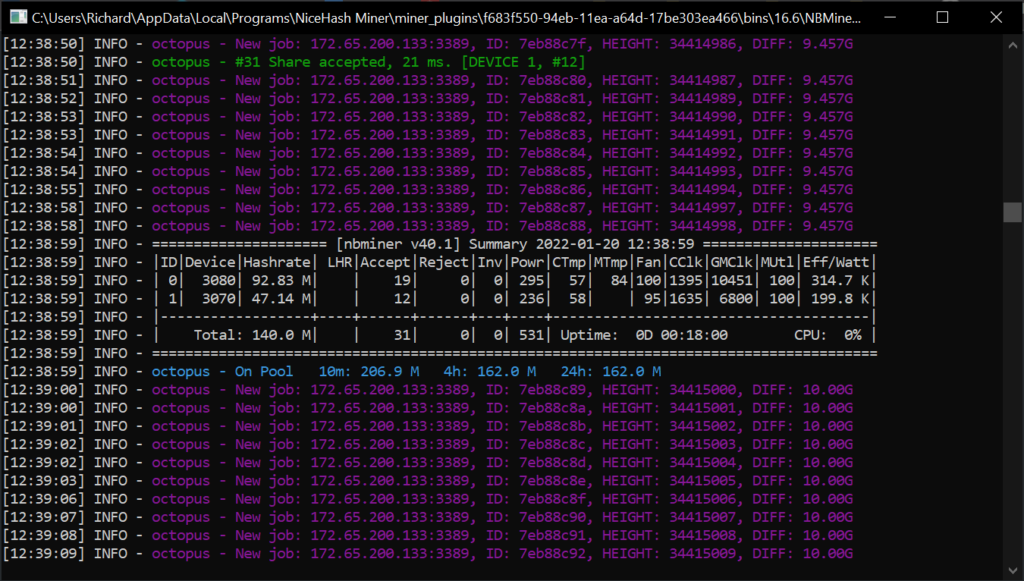The height and width of the screenshot is (581, 1024).
Task: Click the '[12:38:52]' timestamp
Action: 44,99
